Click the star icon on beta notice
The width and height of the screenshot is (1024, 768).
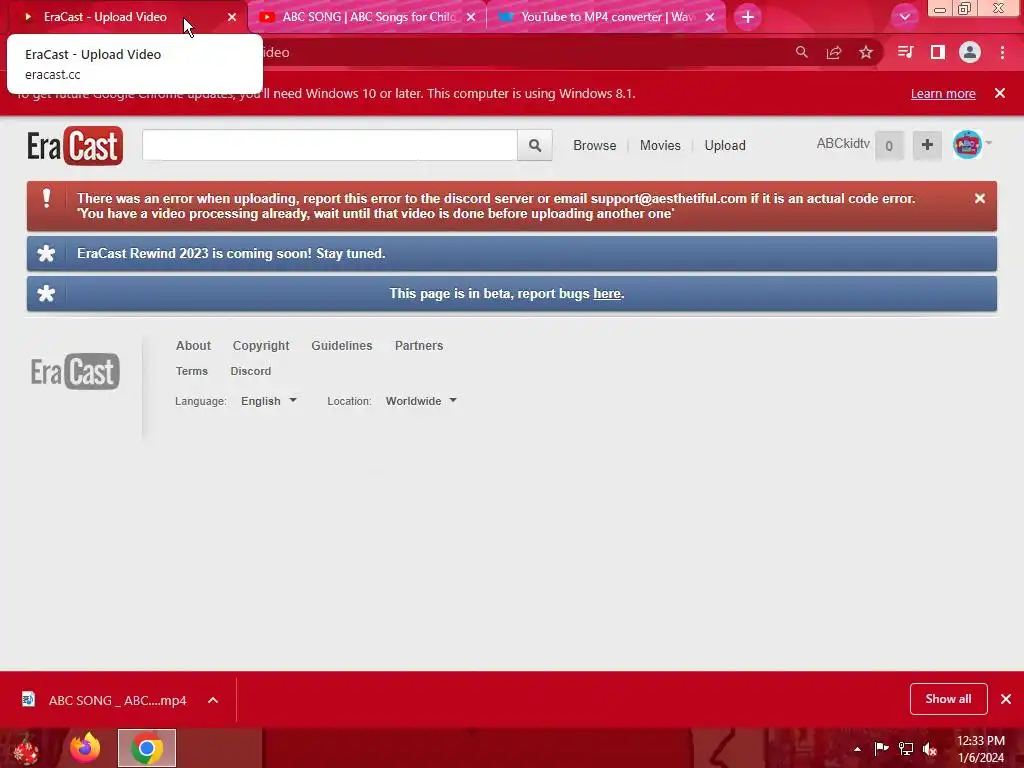point(46,293)
